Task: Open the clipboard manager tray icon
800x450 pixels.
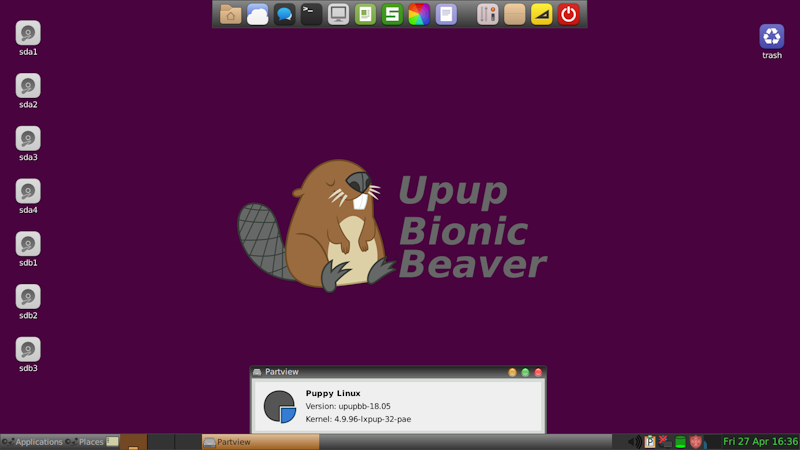Action: [649, 442]
